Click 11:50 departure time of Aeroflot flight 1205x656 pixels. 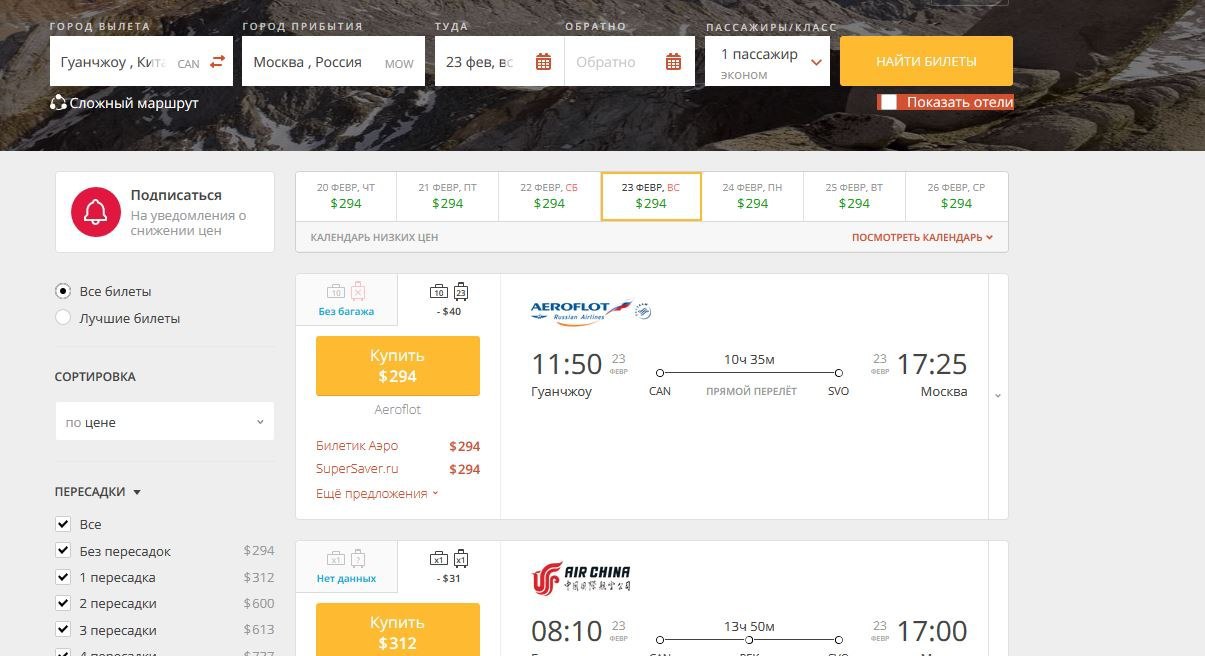566,364
